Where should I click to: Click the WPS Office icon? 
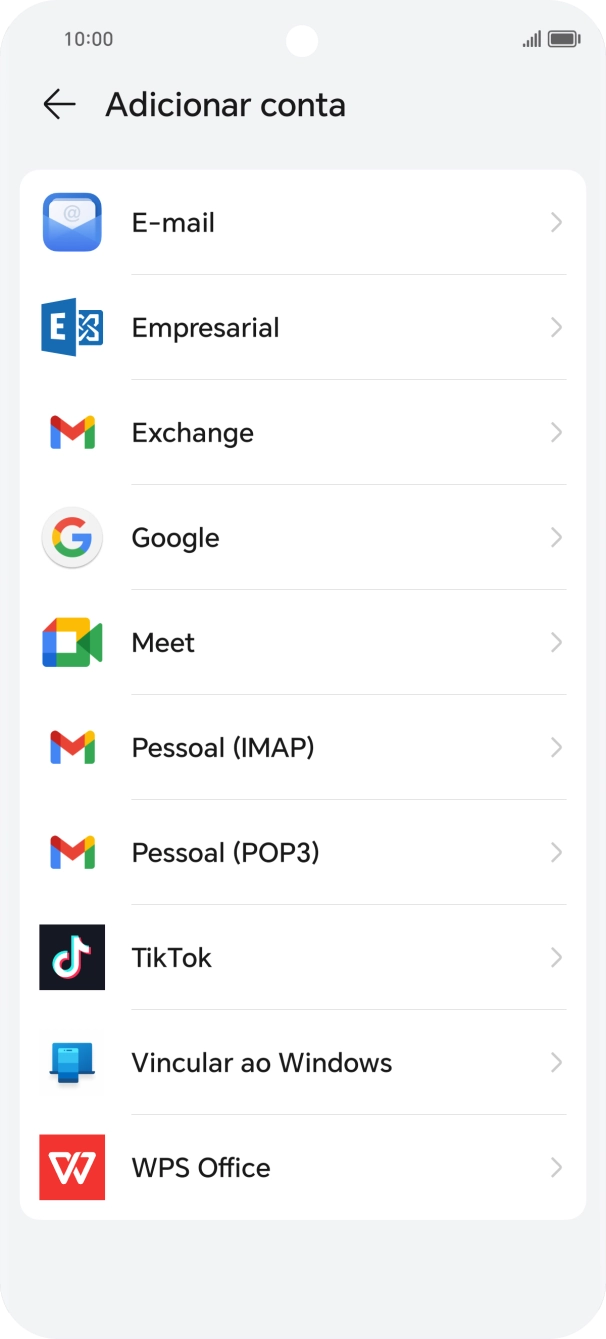click(71, 1167)
